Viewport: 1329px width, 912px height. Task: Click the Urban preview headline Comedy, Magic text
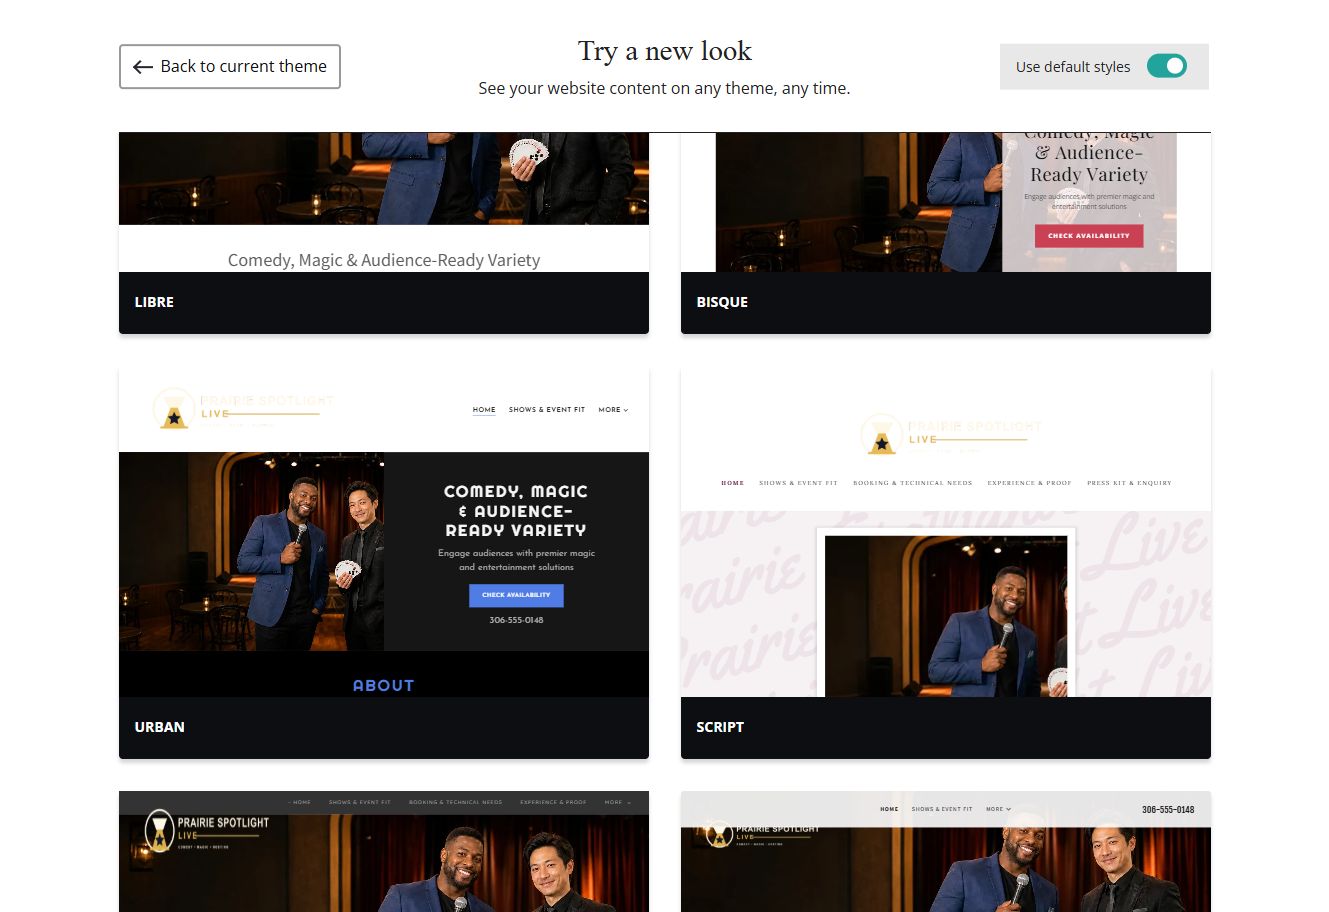tap(516, 511)
